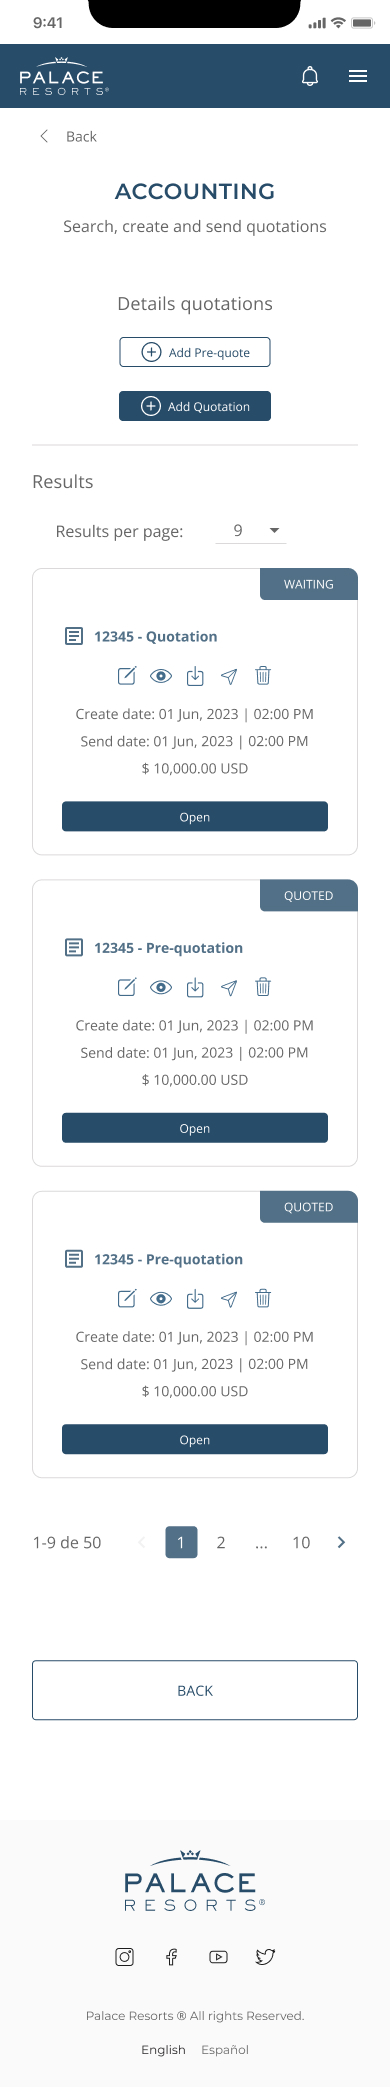Screen dimensions: 390x2088
Task: Click the send icon on the last Pre-quotation card
Action: [x=229, y=1299]
